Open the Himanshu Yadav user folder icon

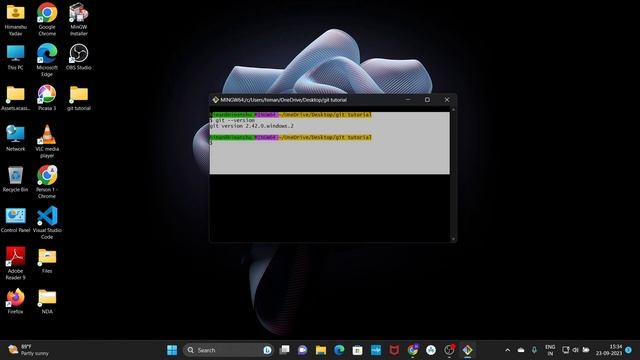(16, 19)
